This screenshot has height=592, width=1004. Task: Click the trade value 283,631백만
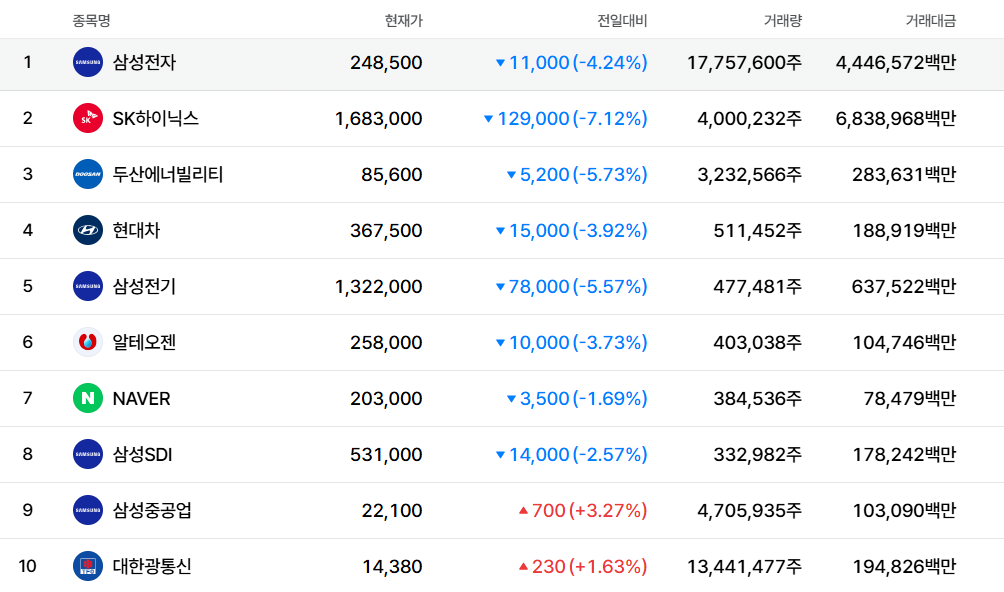click(x=904, y=175)
